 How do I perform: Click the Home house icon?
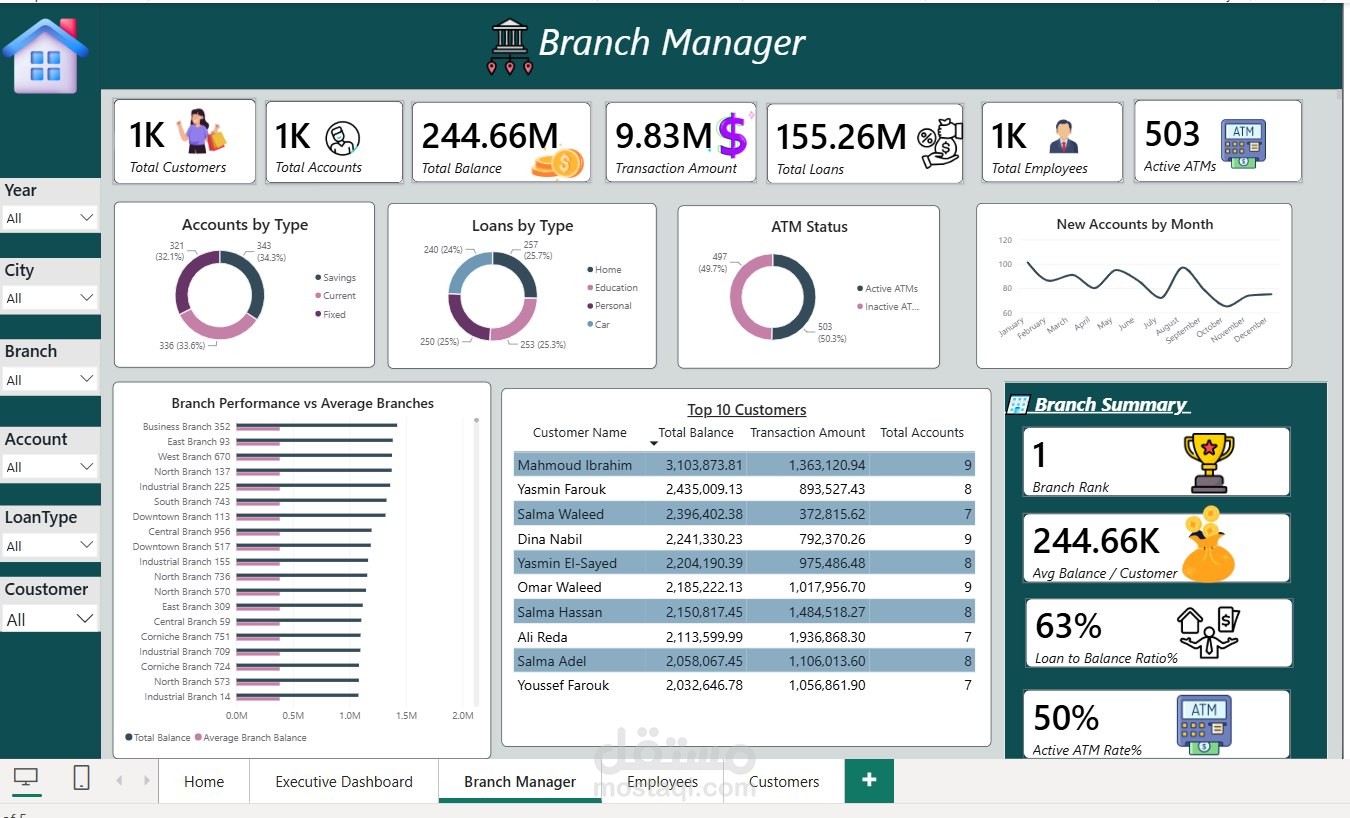click(46, 56)
